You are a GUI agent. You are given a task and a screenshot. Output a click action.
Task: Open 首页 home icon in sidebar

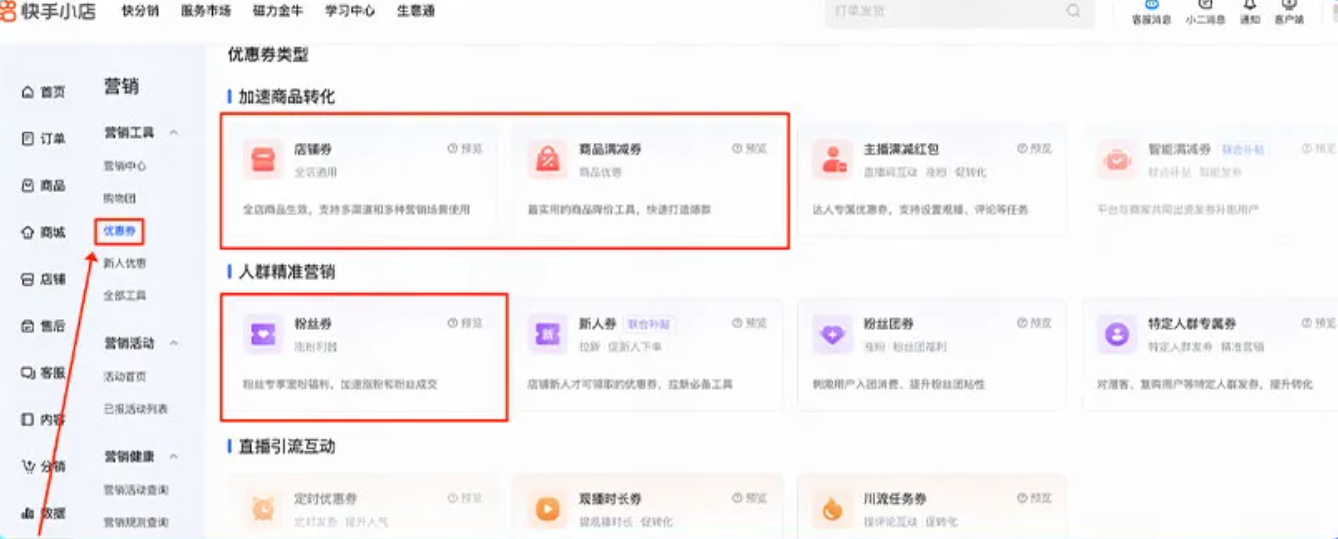pos(28,92)
